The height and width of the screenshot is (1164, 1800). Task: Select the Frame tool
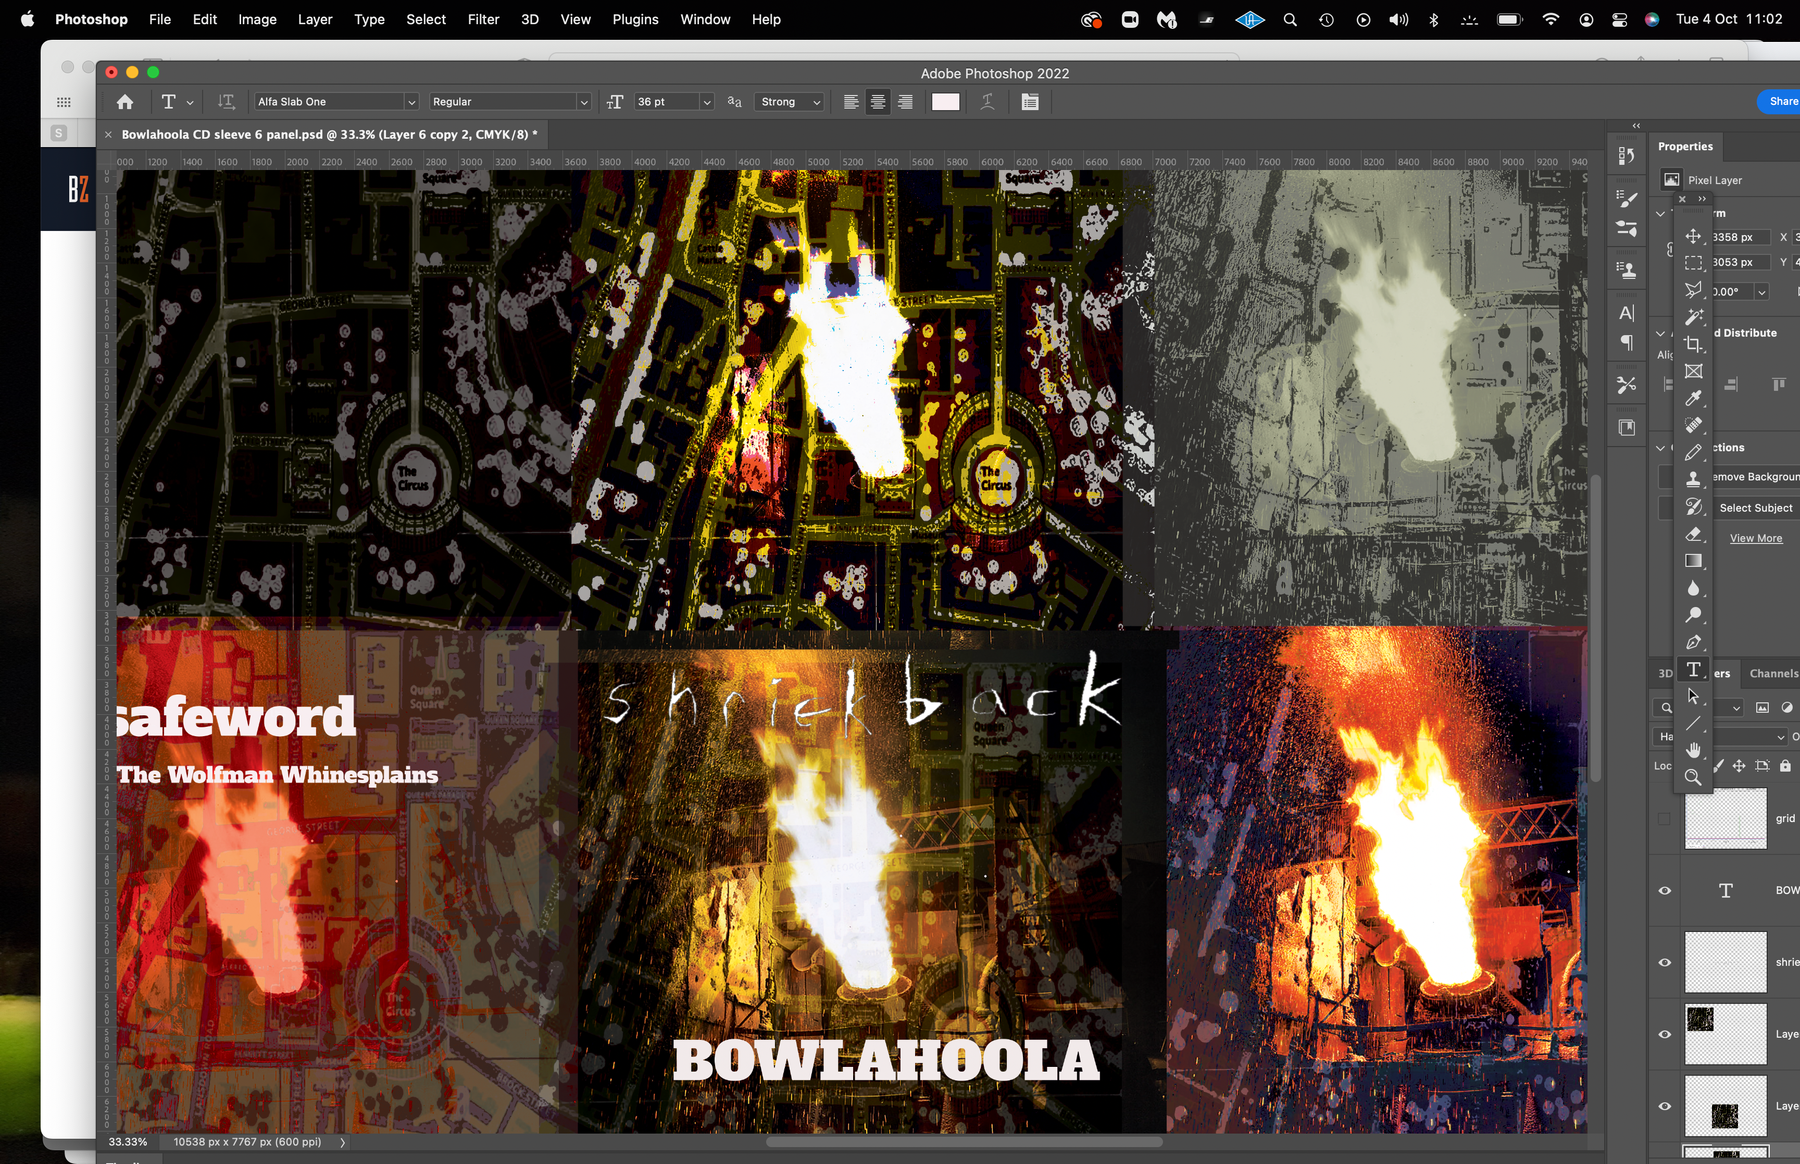tap(1693, 371)
